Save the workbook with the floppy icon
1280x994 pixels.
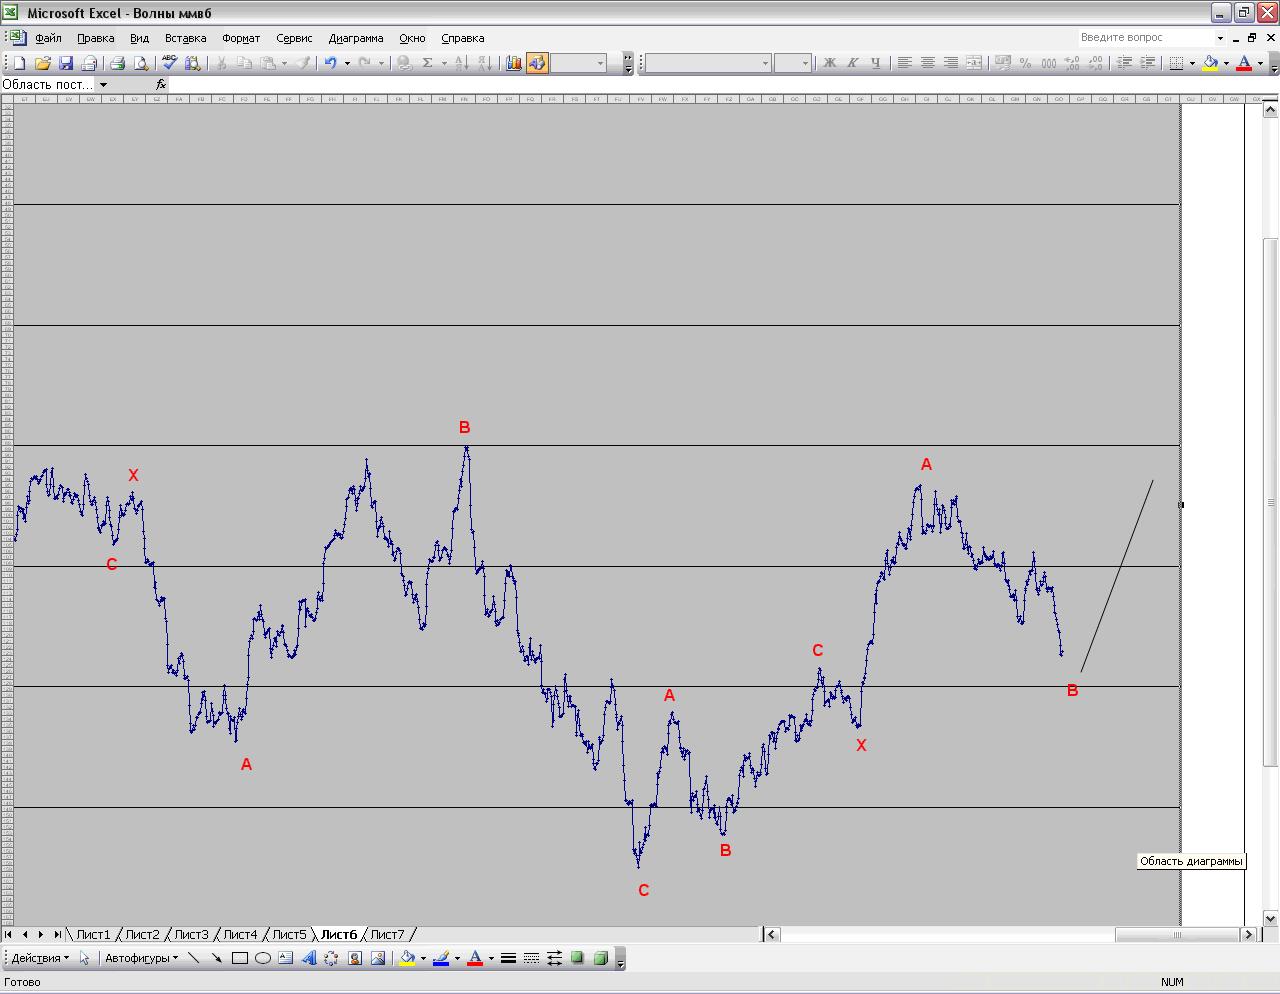[66, 63]
